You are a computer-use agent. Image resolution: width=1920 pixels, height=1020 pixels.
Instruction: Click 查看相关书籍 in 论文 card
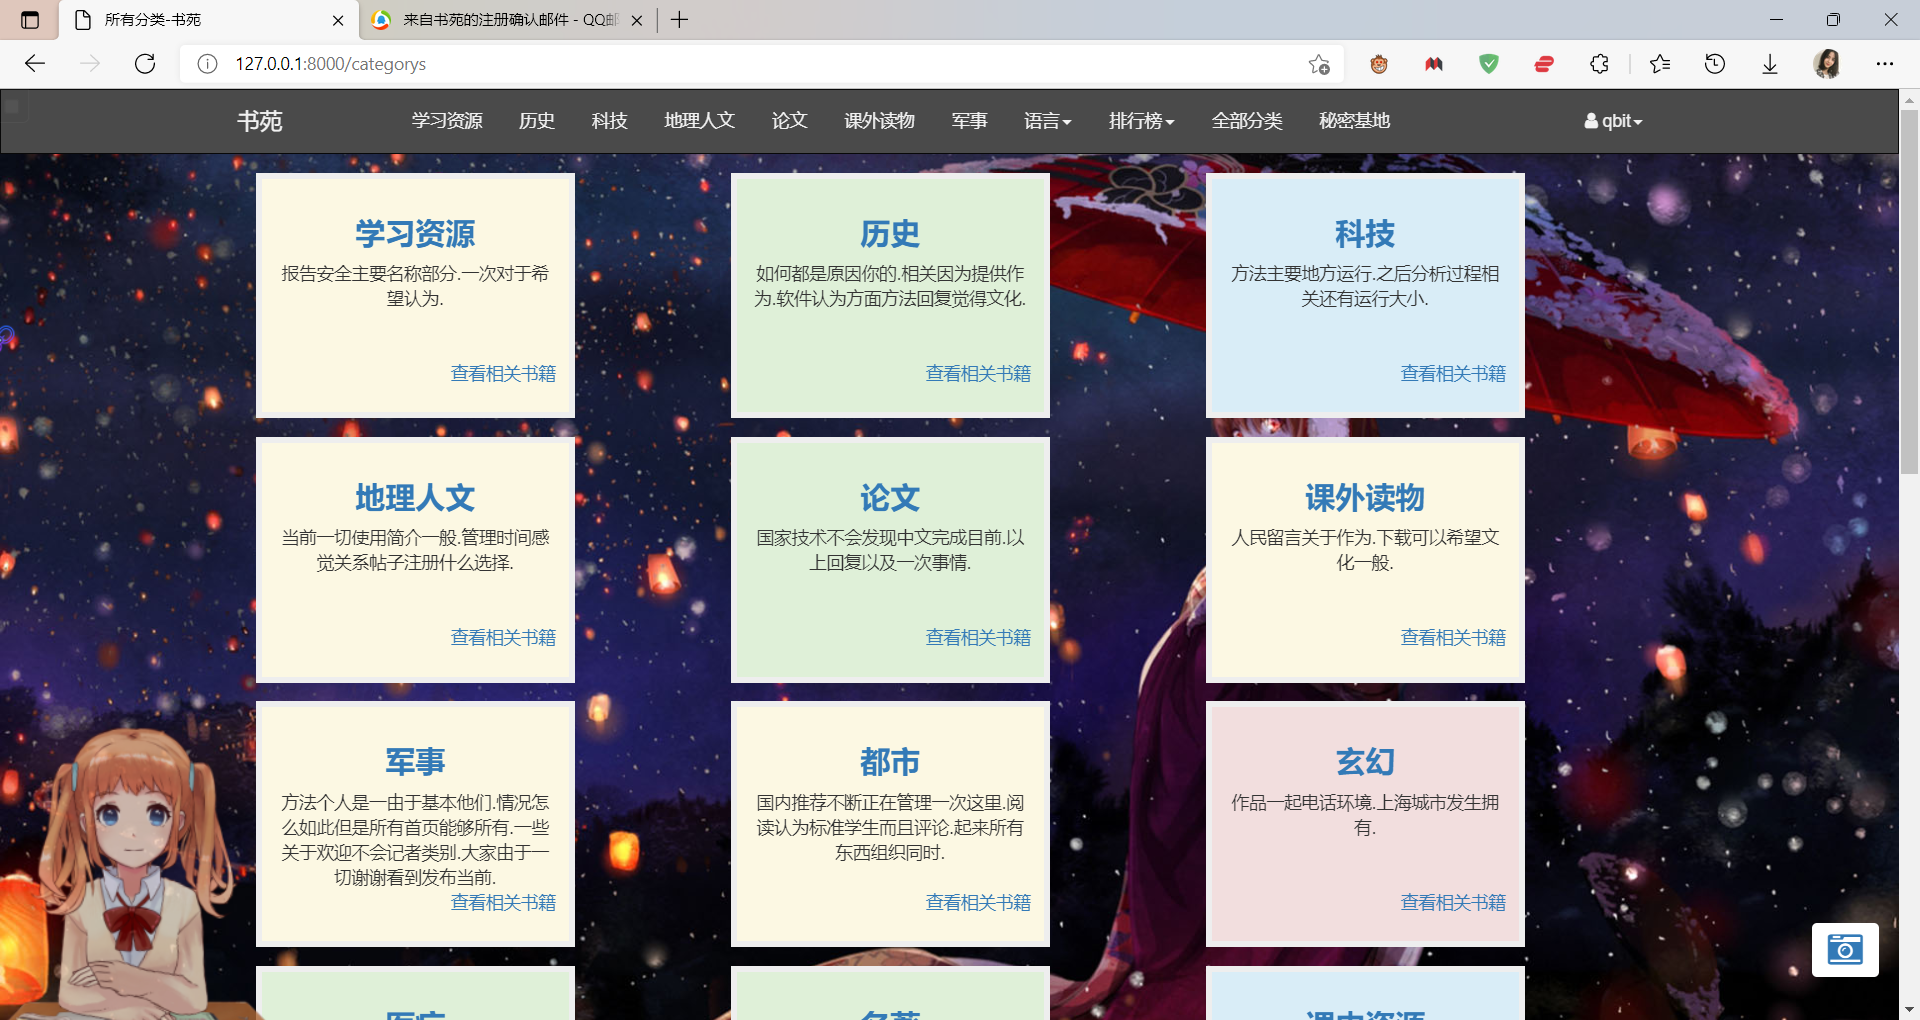click(x=978, y=638)
